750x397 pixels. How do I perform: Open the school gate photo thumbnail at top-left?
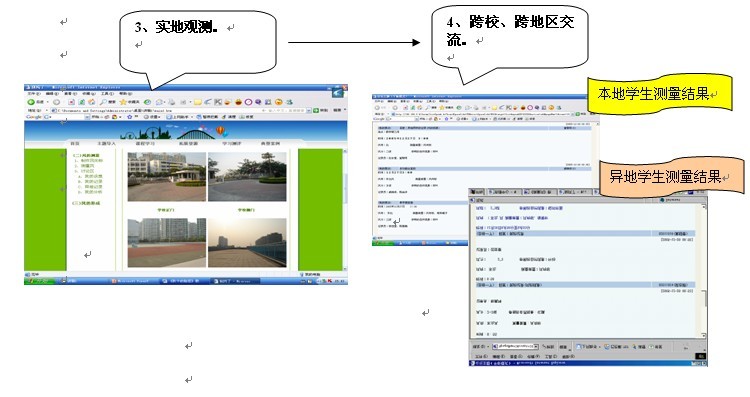tap(166, 177)
